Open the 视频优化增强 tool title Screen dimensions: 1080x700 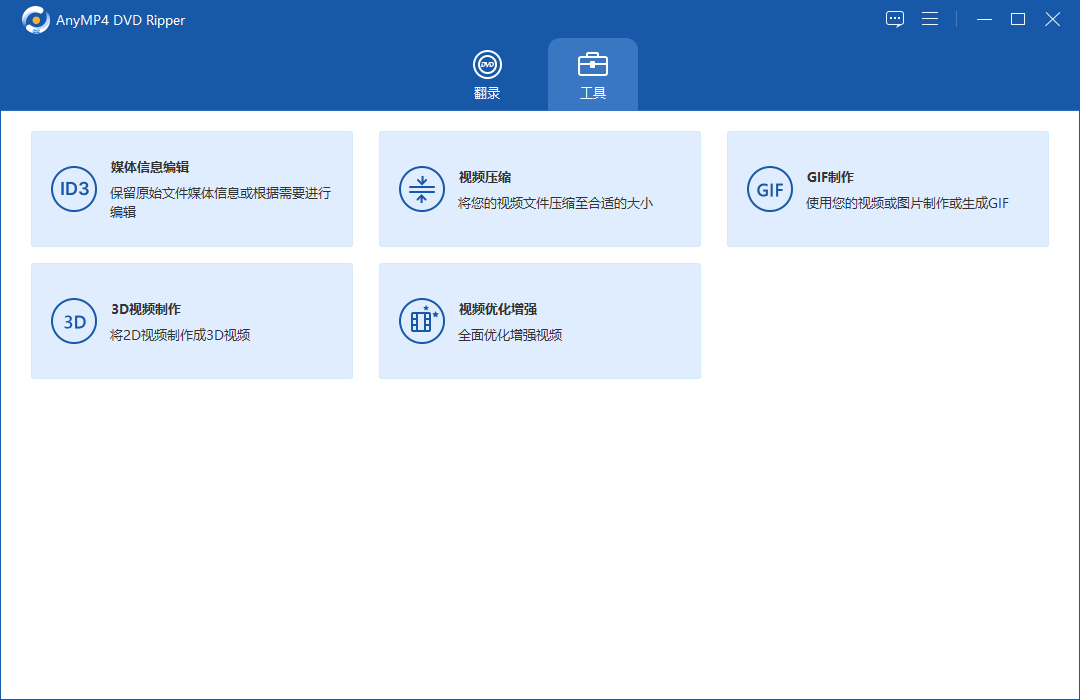coord(498,309)
